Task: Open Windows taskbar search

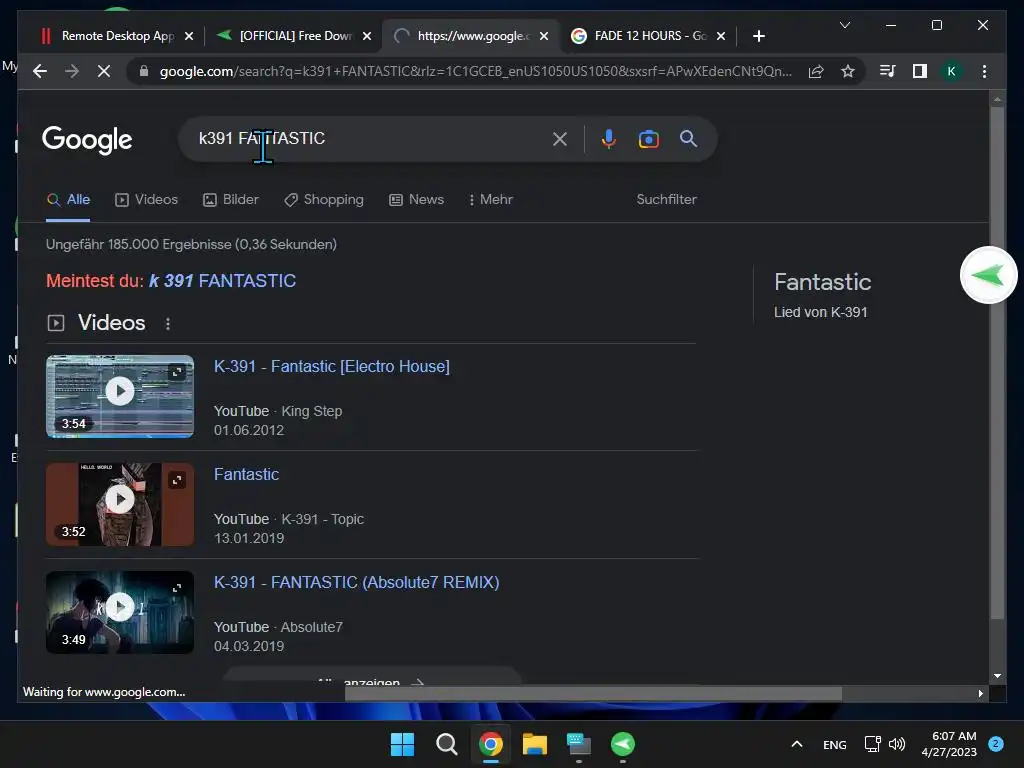Action: [447, 744]
